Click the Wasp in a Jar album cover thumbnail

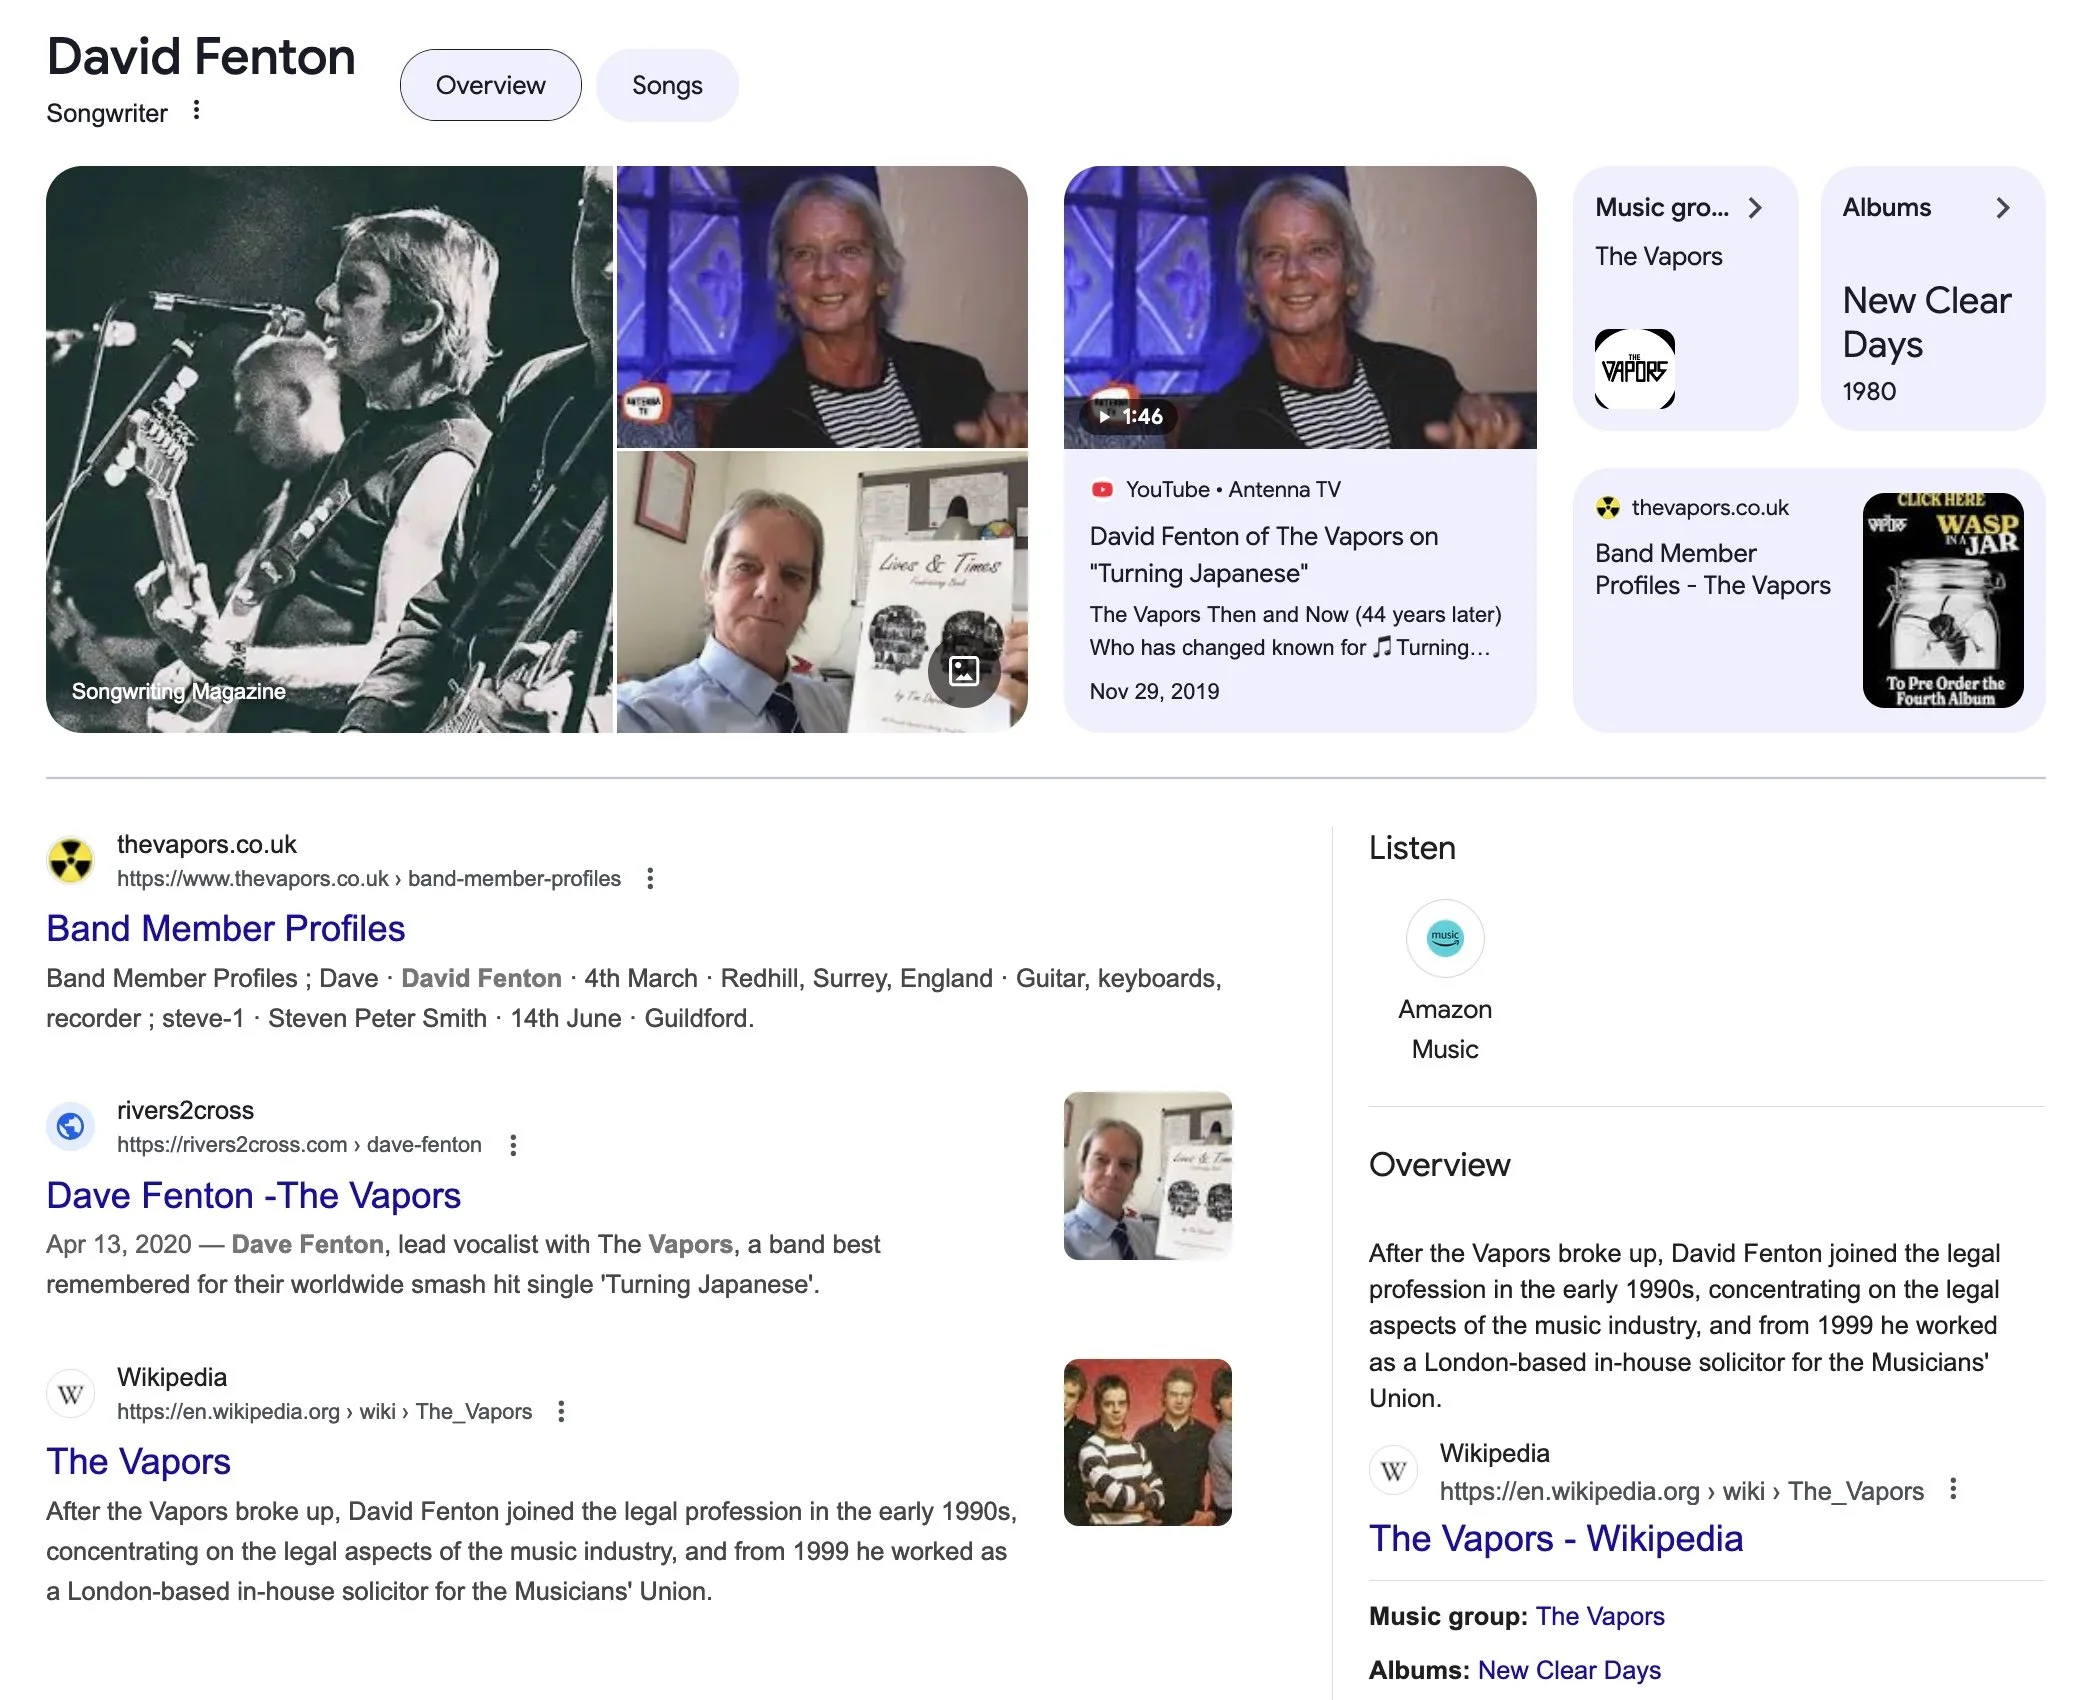point(1942,601)
